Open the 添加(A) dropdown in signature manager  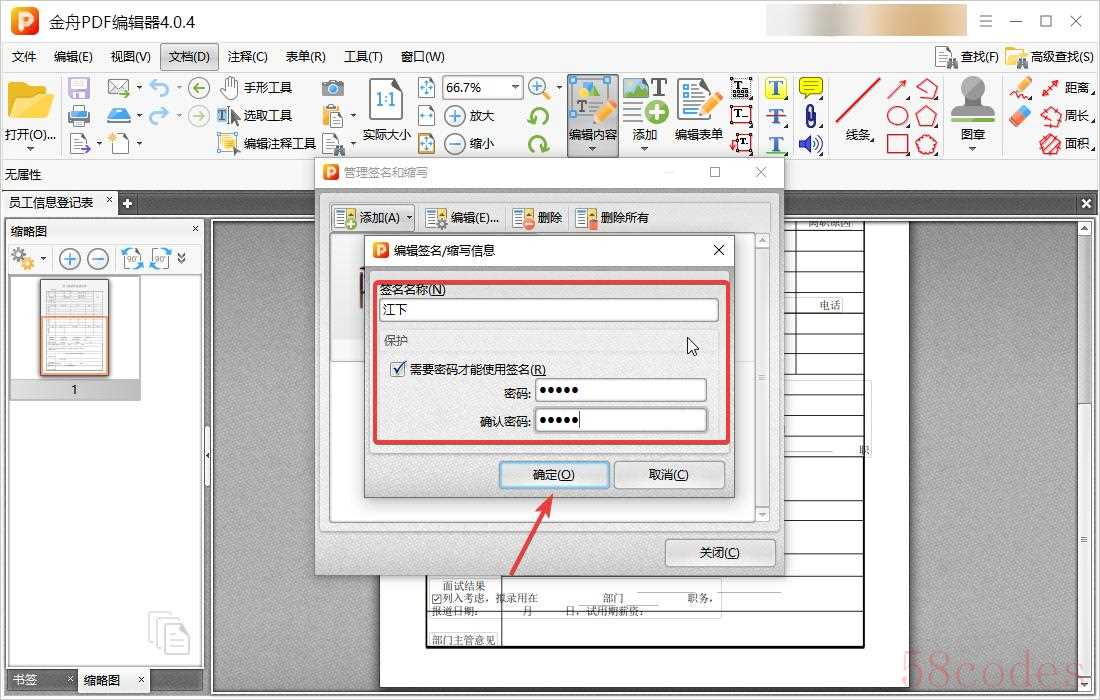(x=373, y=217)
